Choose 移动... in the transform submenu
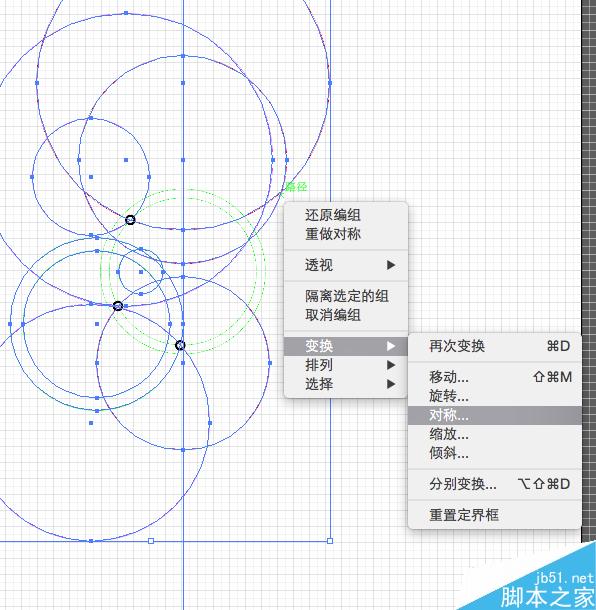 [494, 377]
